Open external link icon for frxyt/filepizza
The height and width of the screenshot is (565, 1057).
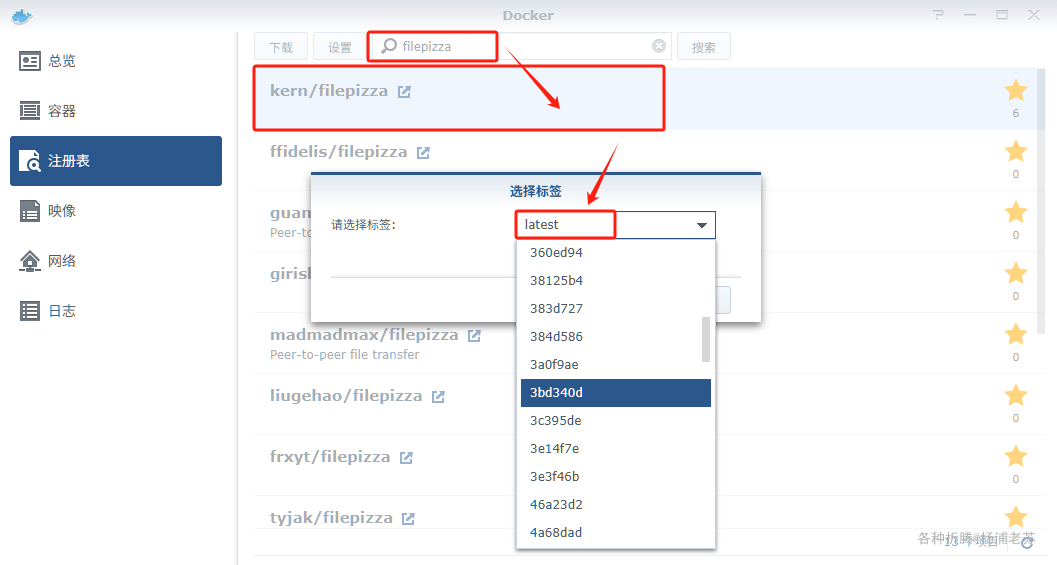pyautogui.click(x=406, y=458)
